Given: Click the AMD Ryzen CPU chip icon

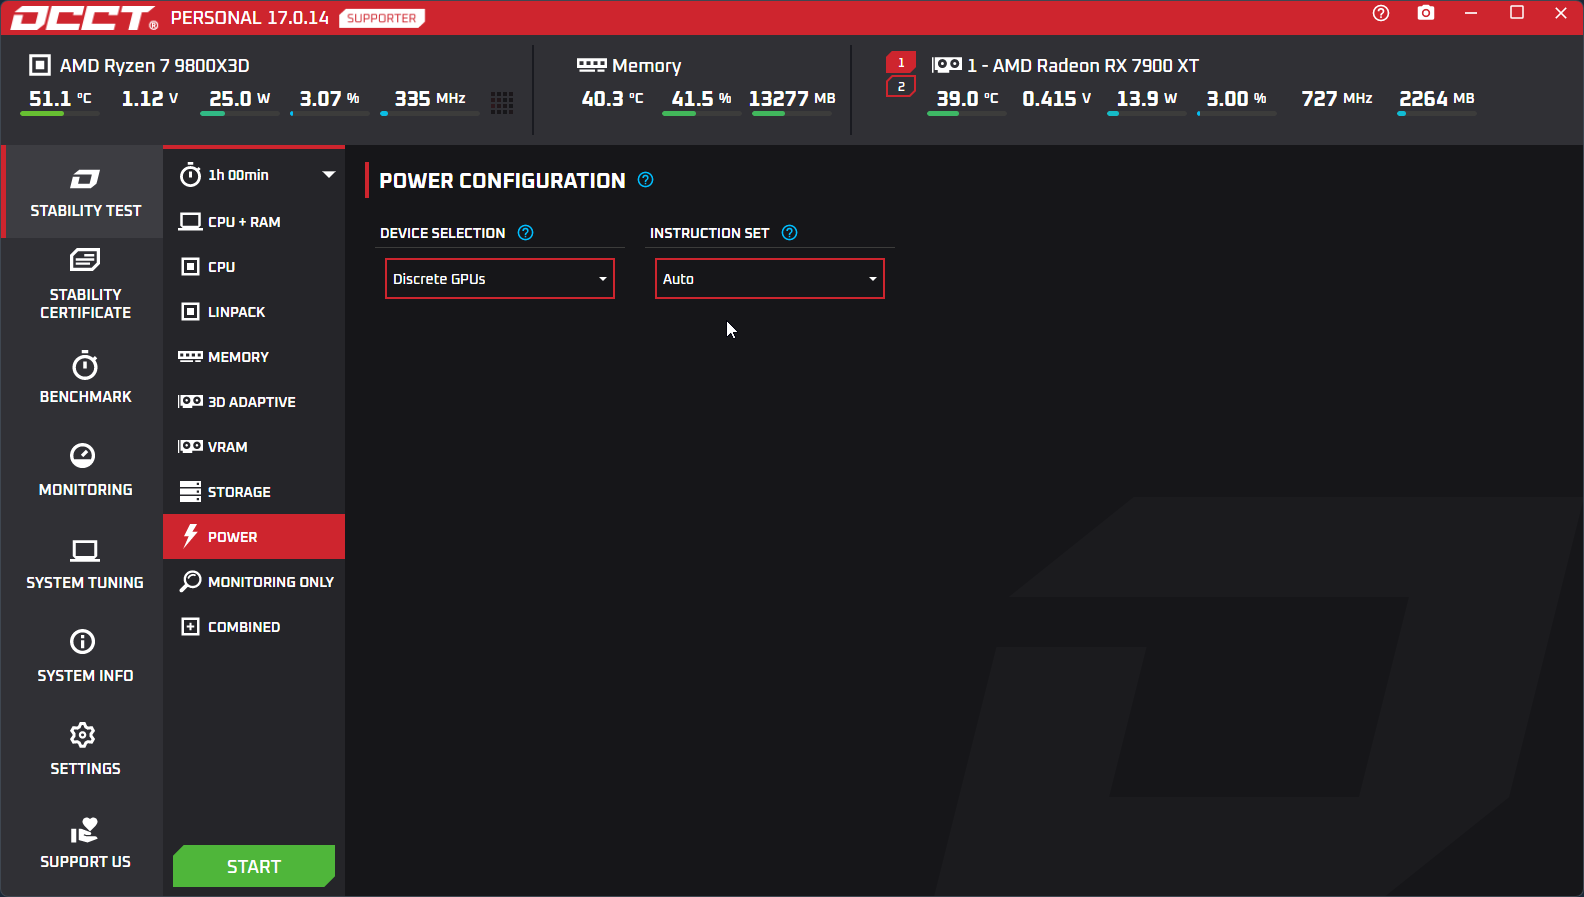Looking at the screenshot, I should tap(40, 66).
